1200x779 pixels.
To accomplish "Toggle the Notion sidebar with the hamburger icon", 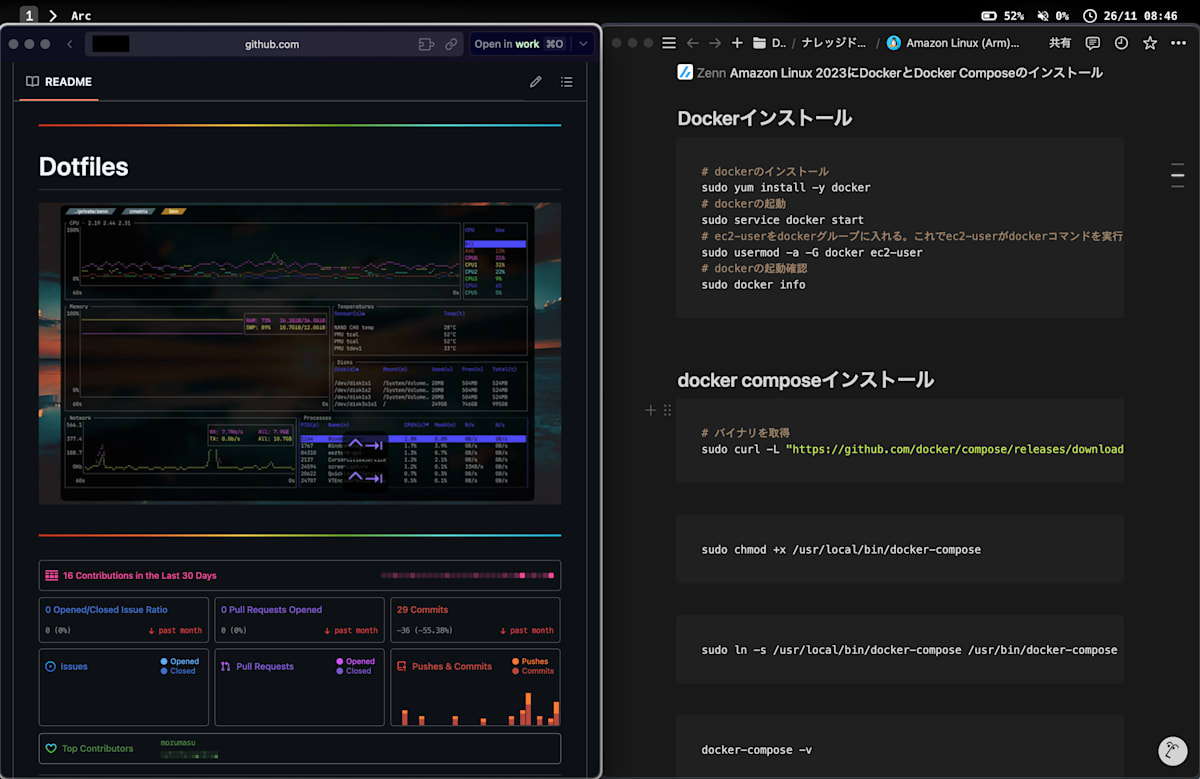I will pos(669,43).
